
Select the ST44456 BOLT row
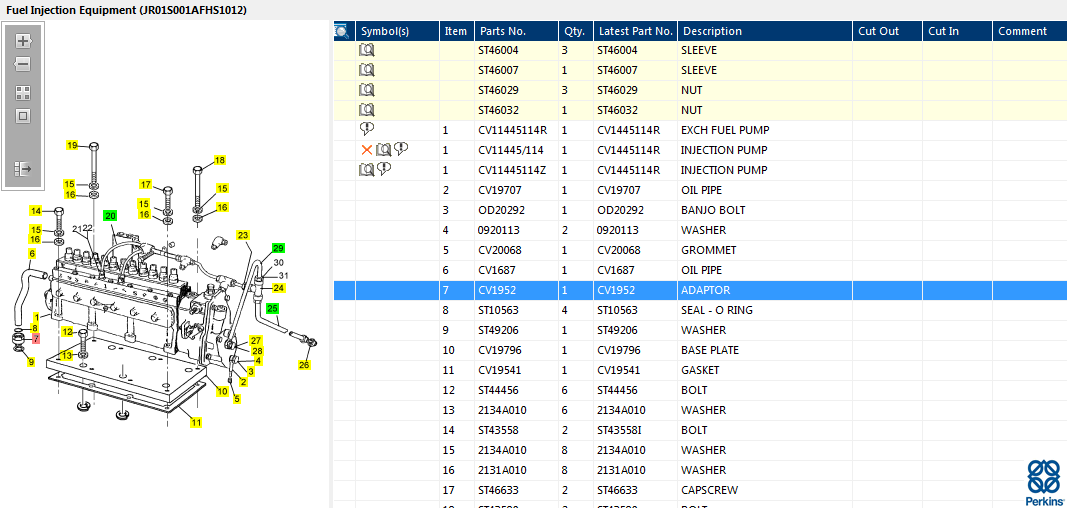pyautogui.click(x=700, y=390)
